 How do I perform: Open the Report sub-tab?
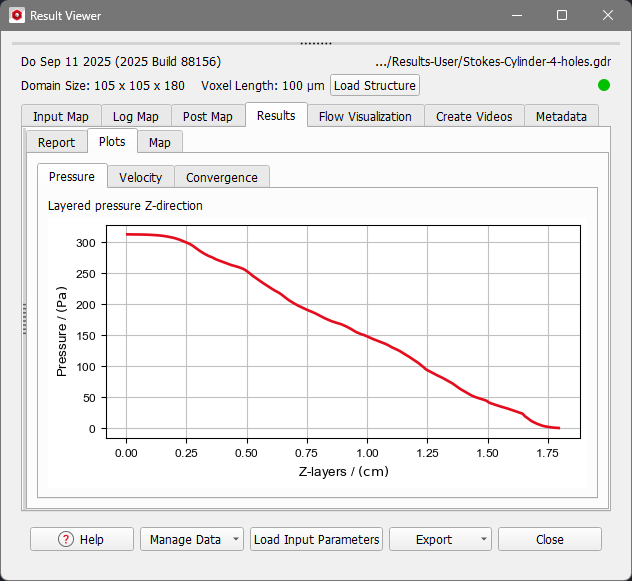point(56,143)
